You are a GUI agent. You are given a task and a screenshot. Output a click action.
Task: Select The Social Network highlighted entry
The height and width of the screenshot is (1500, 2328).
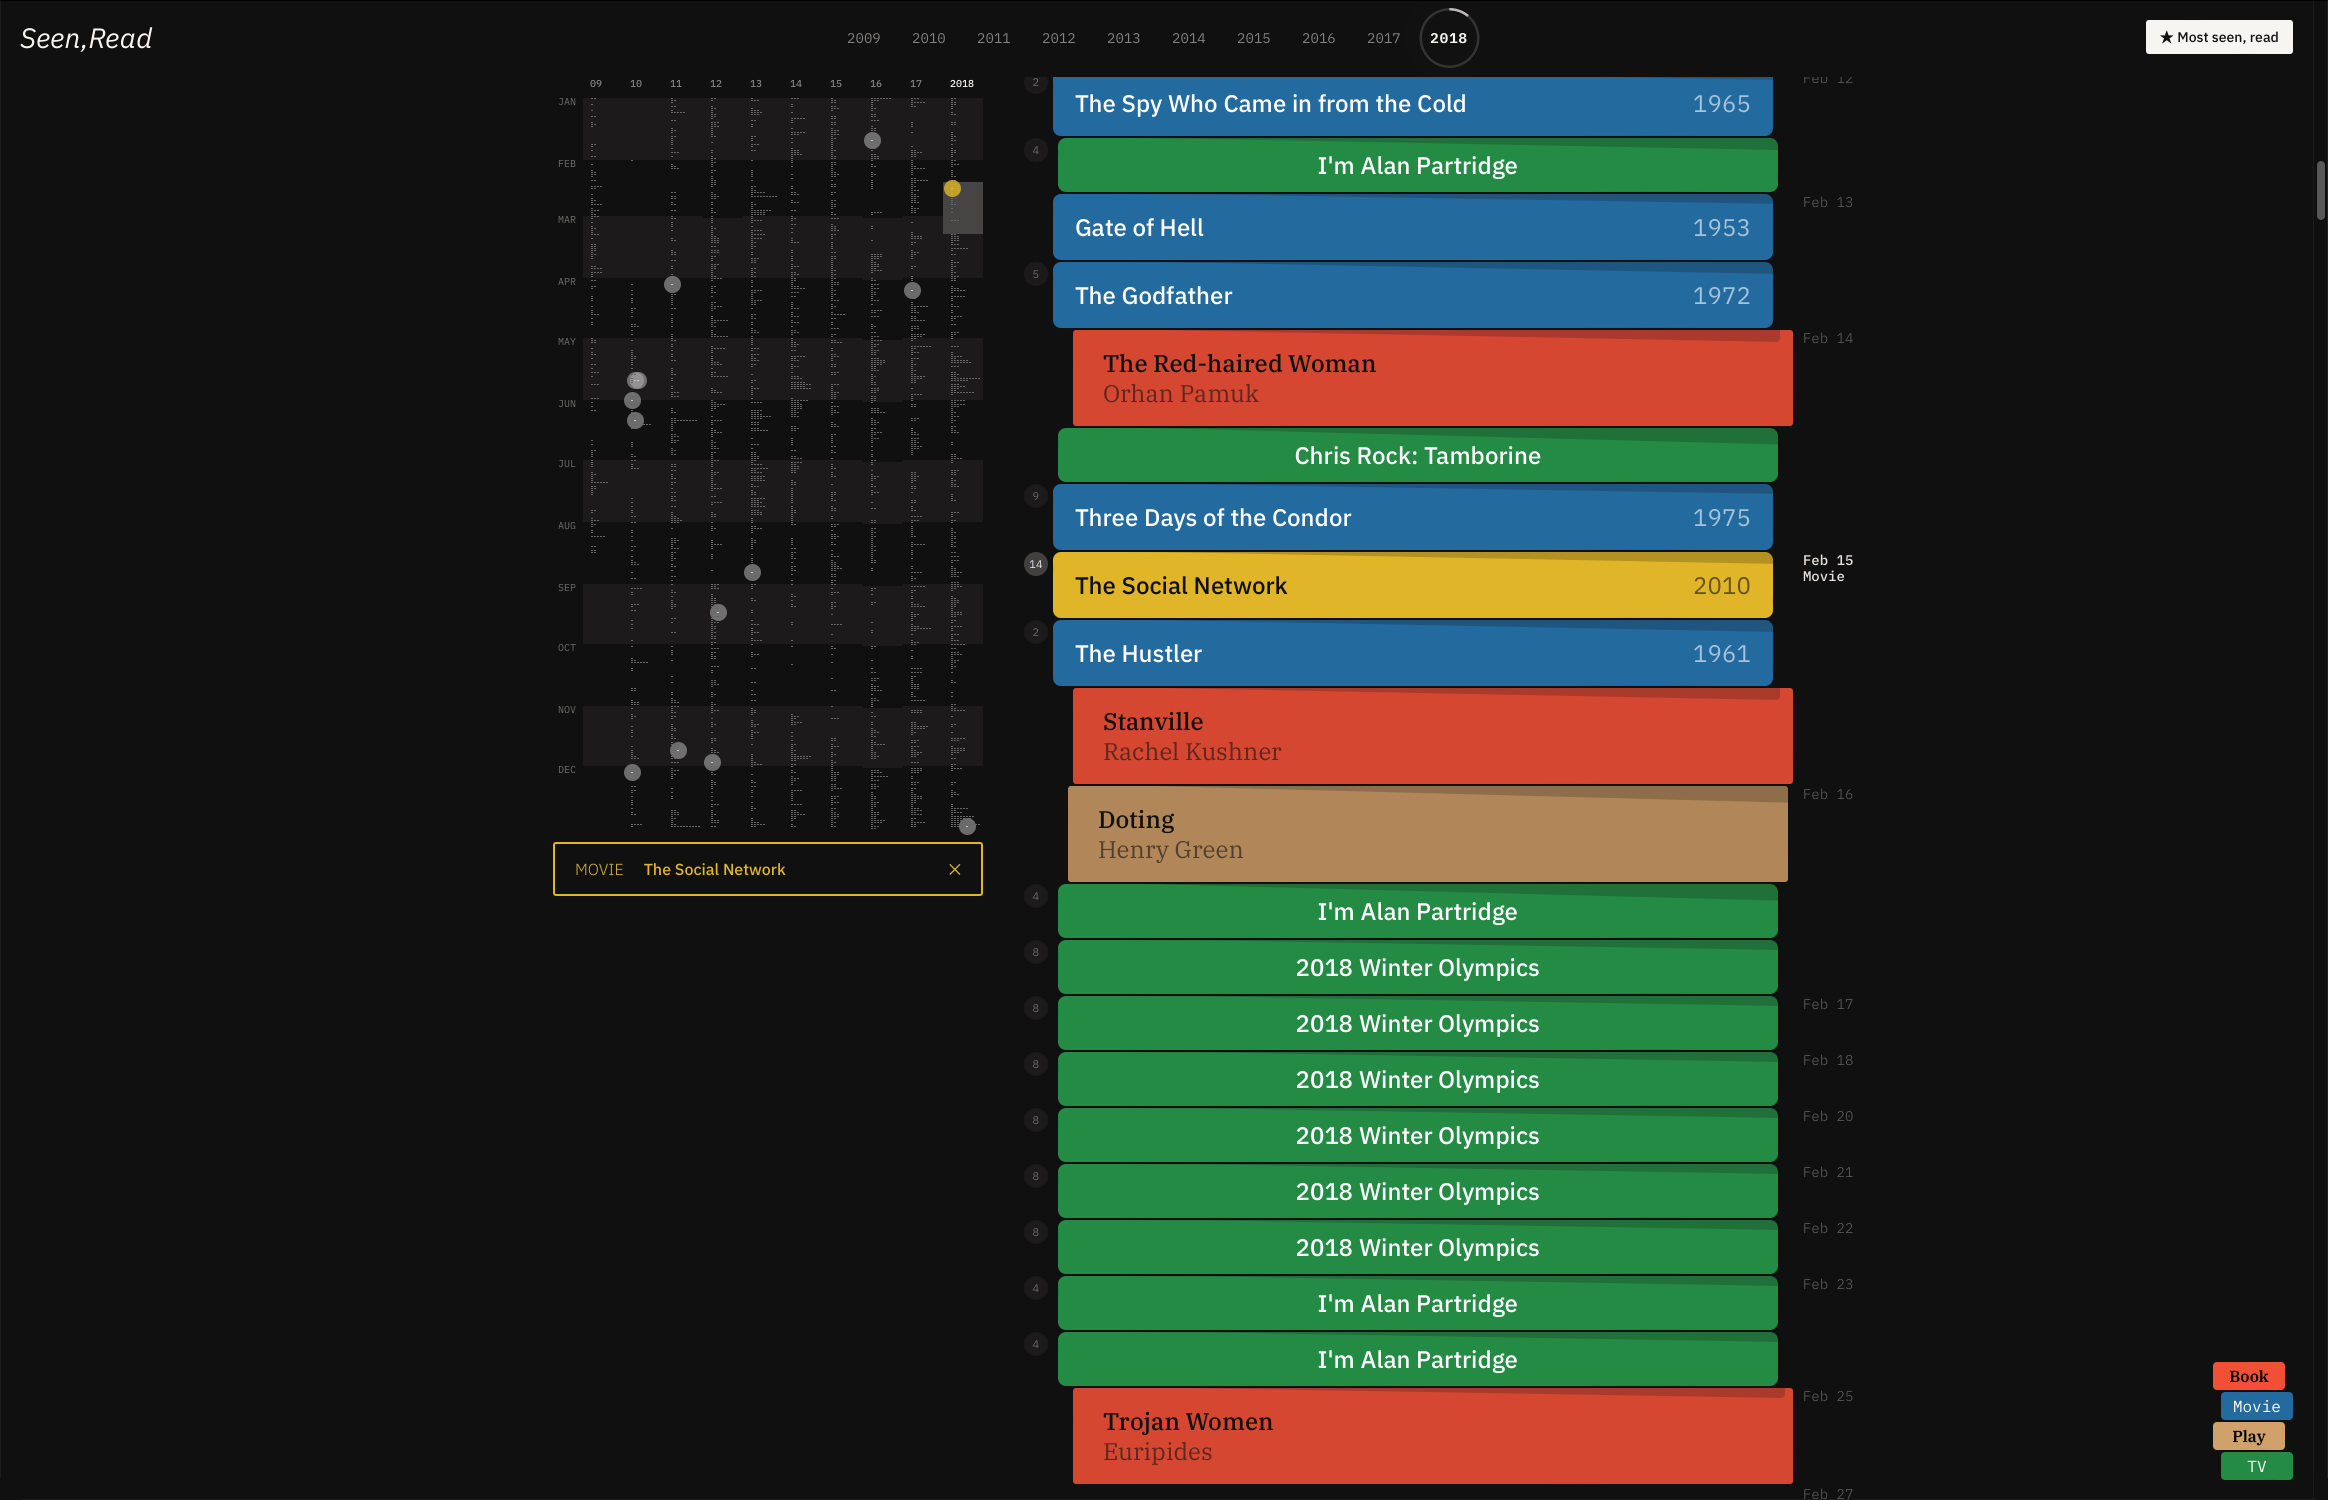pyautogui.click(x=1412, y=586)
